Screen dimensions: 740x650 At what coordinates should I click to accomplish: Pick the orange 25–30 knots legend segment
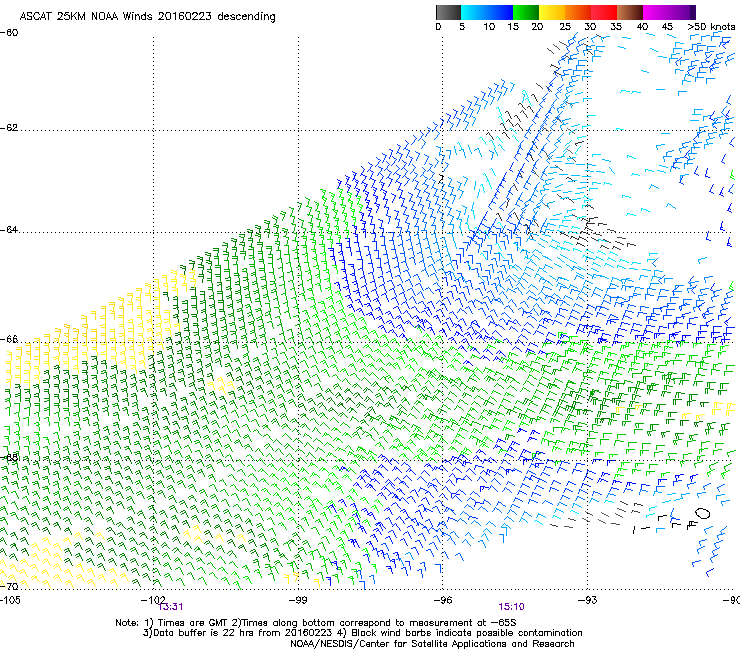click(578, 12)
